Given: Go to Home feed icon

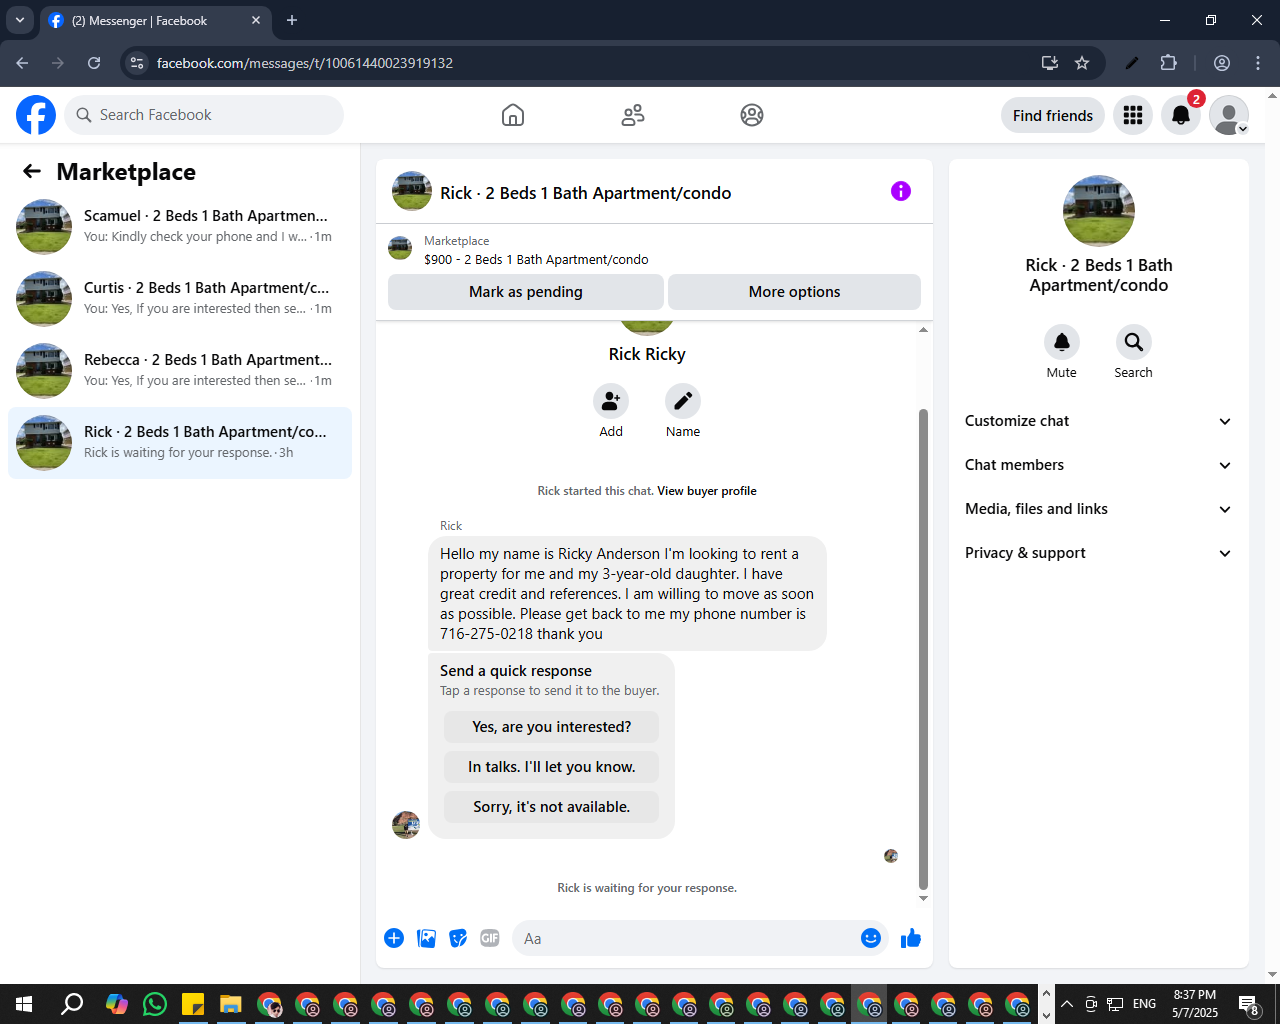Looking at the screenshot, I should (x=513, y=115).
